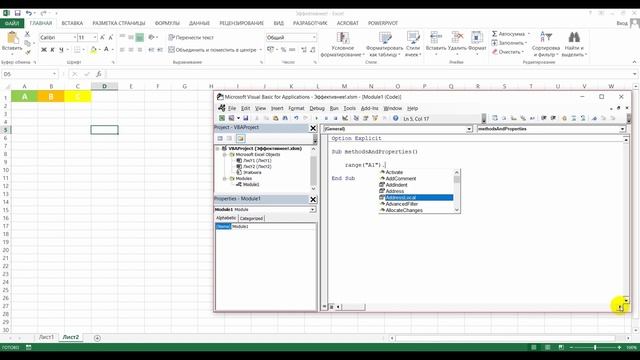Image resolution: width=640 pixels, height=360 pixels.
Task: Toggle italic К formatting
Action: pos(53,50)
